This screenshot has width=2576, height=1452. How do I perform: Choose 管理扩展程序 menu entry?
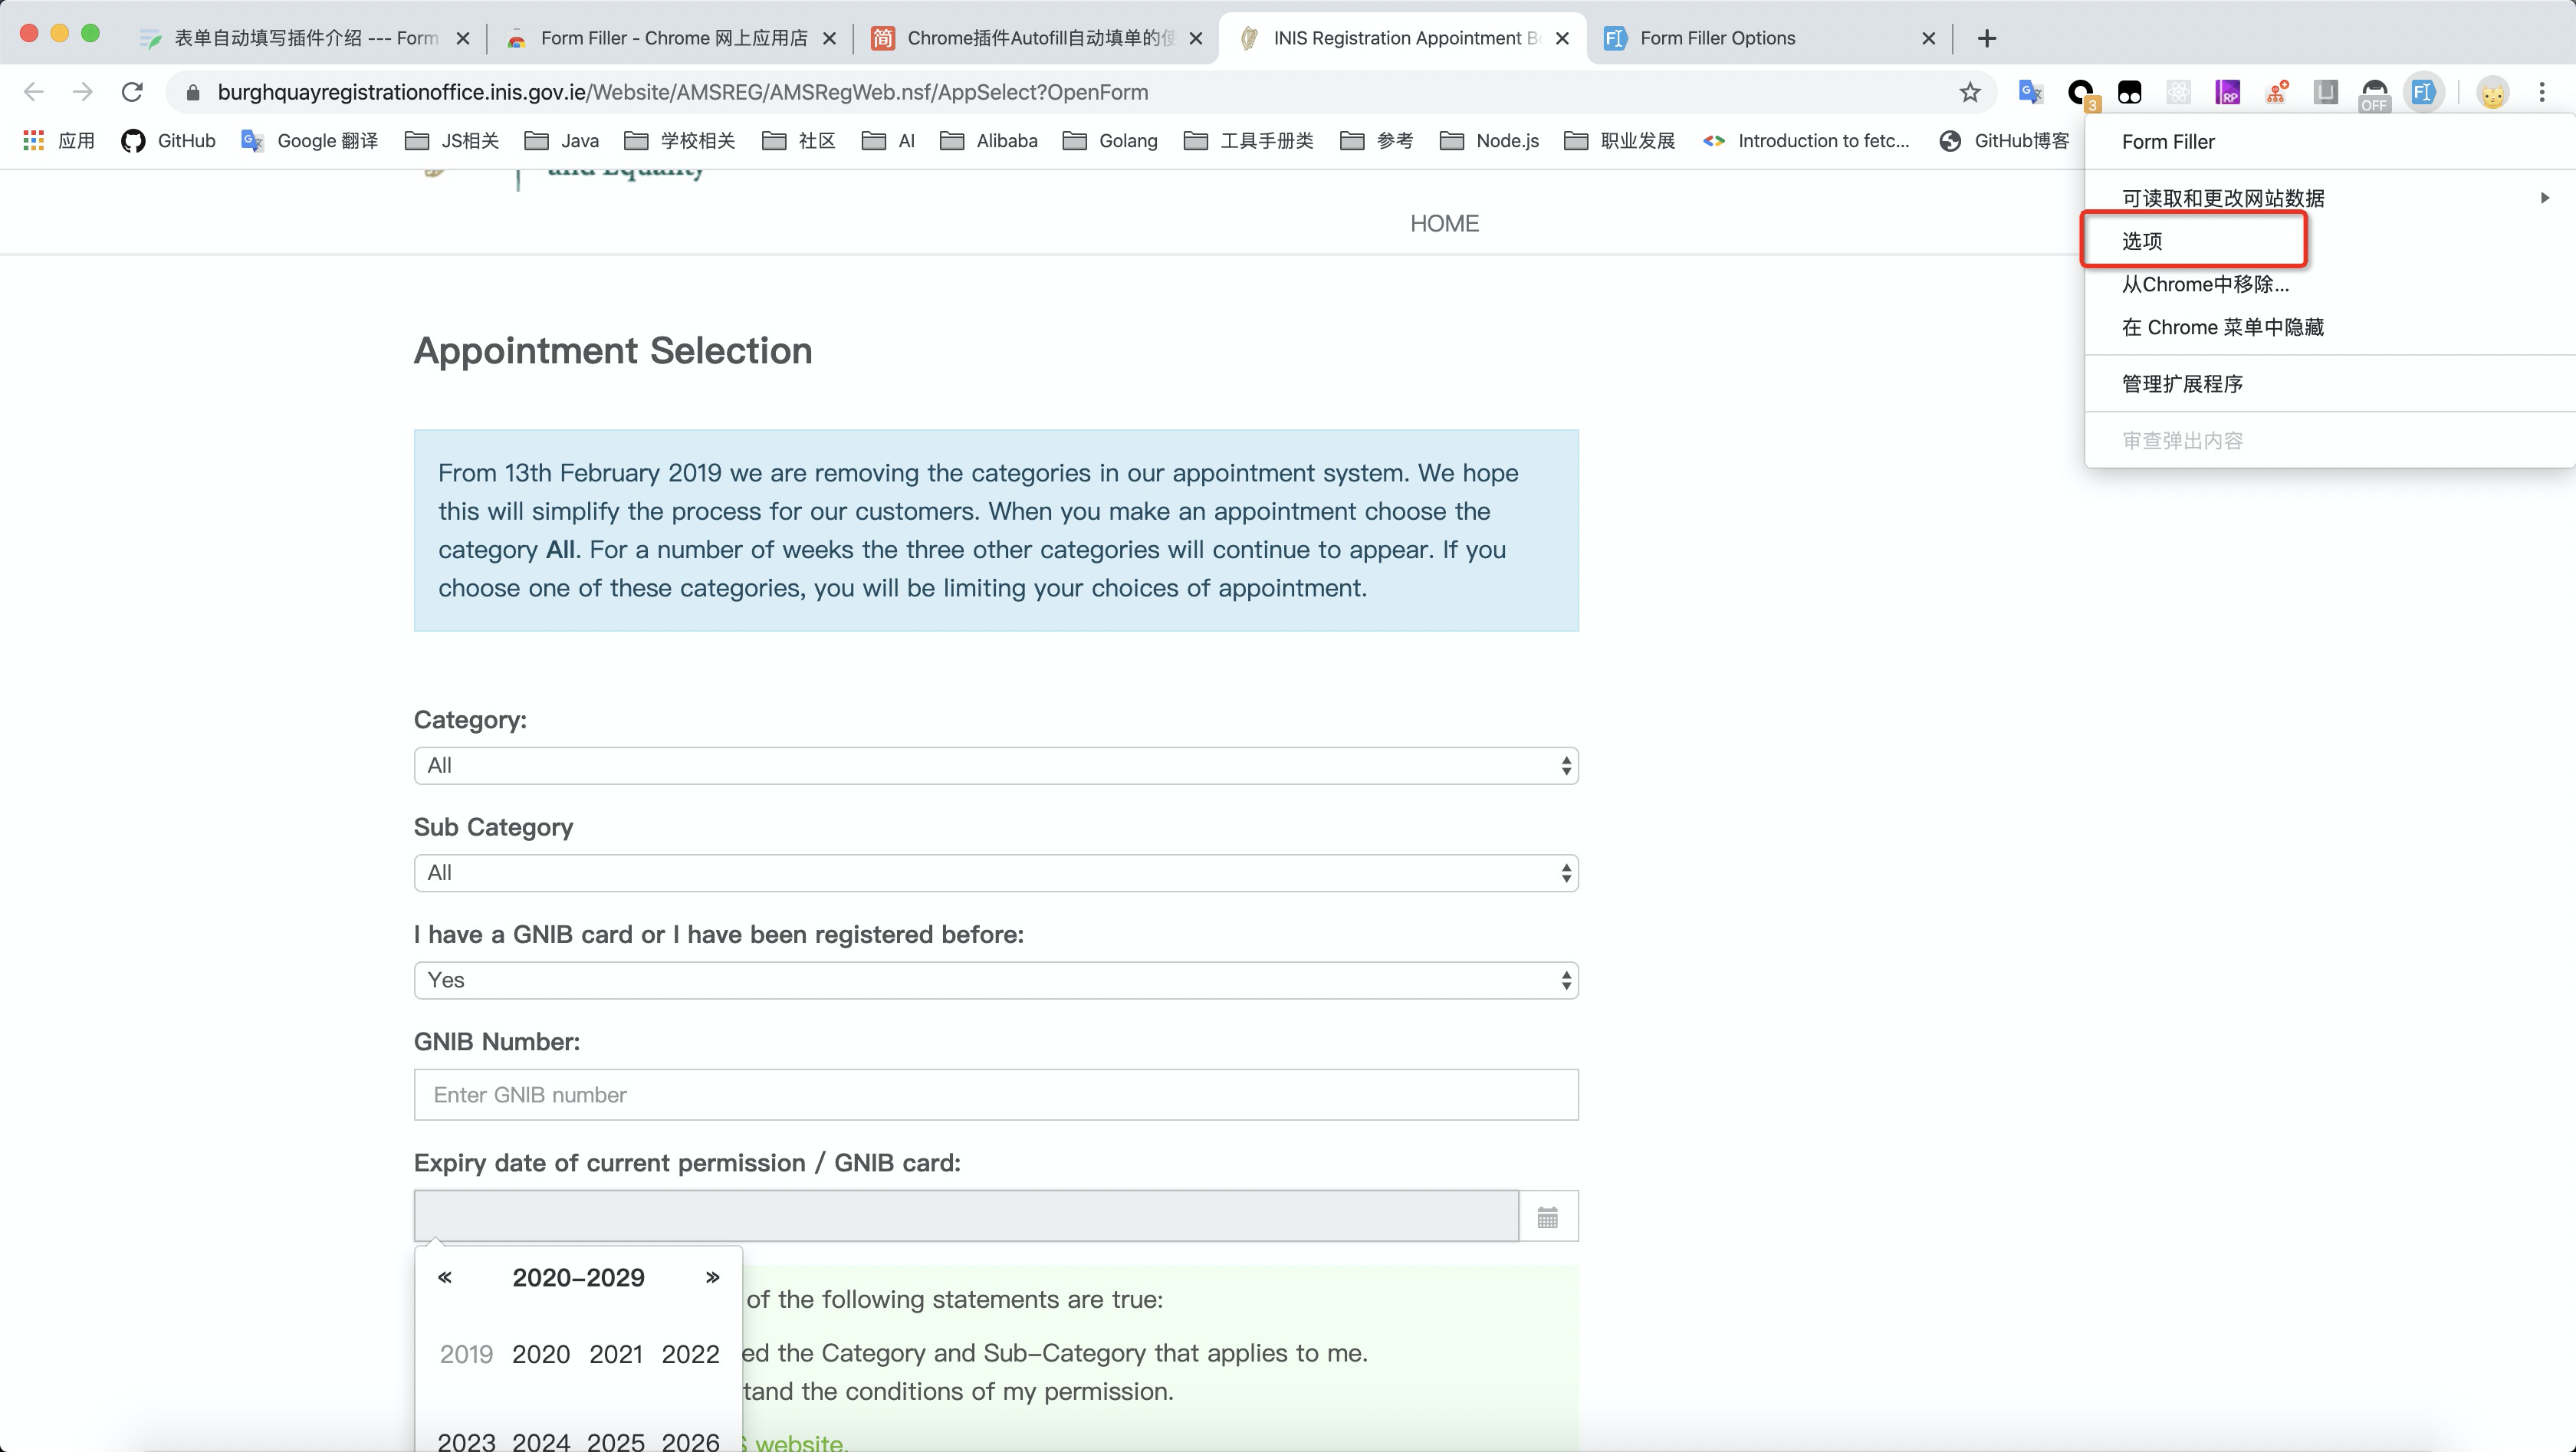coord(2182,384)
